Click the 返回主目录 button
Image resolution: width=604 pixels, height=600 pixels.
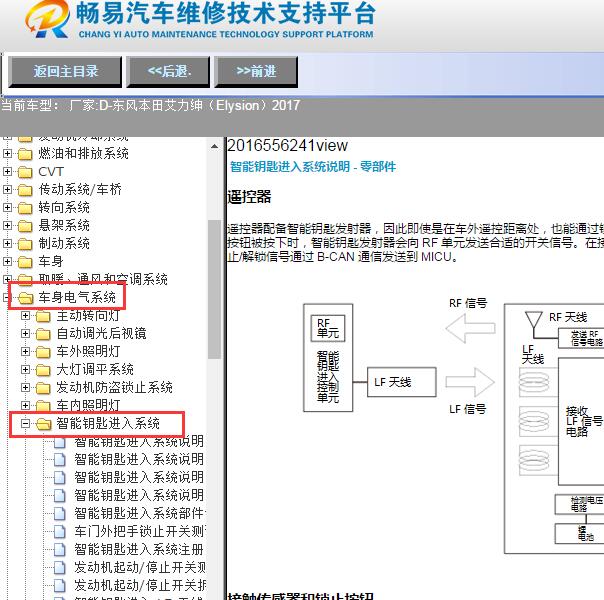tap(65, 71)
